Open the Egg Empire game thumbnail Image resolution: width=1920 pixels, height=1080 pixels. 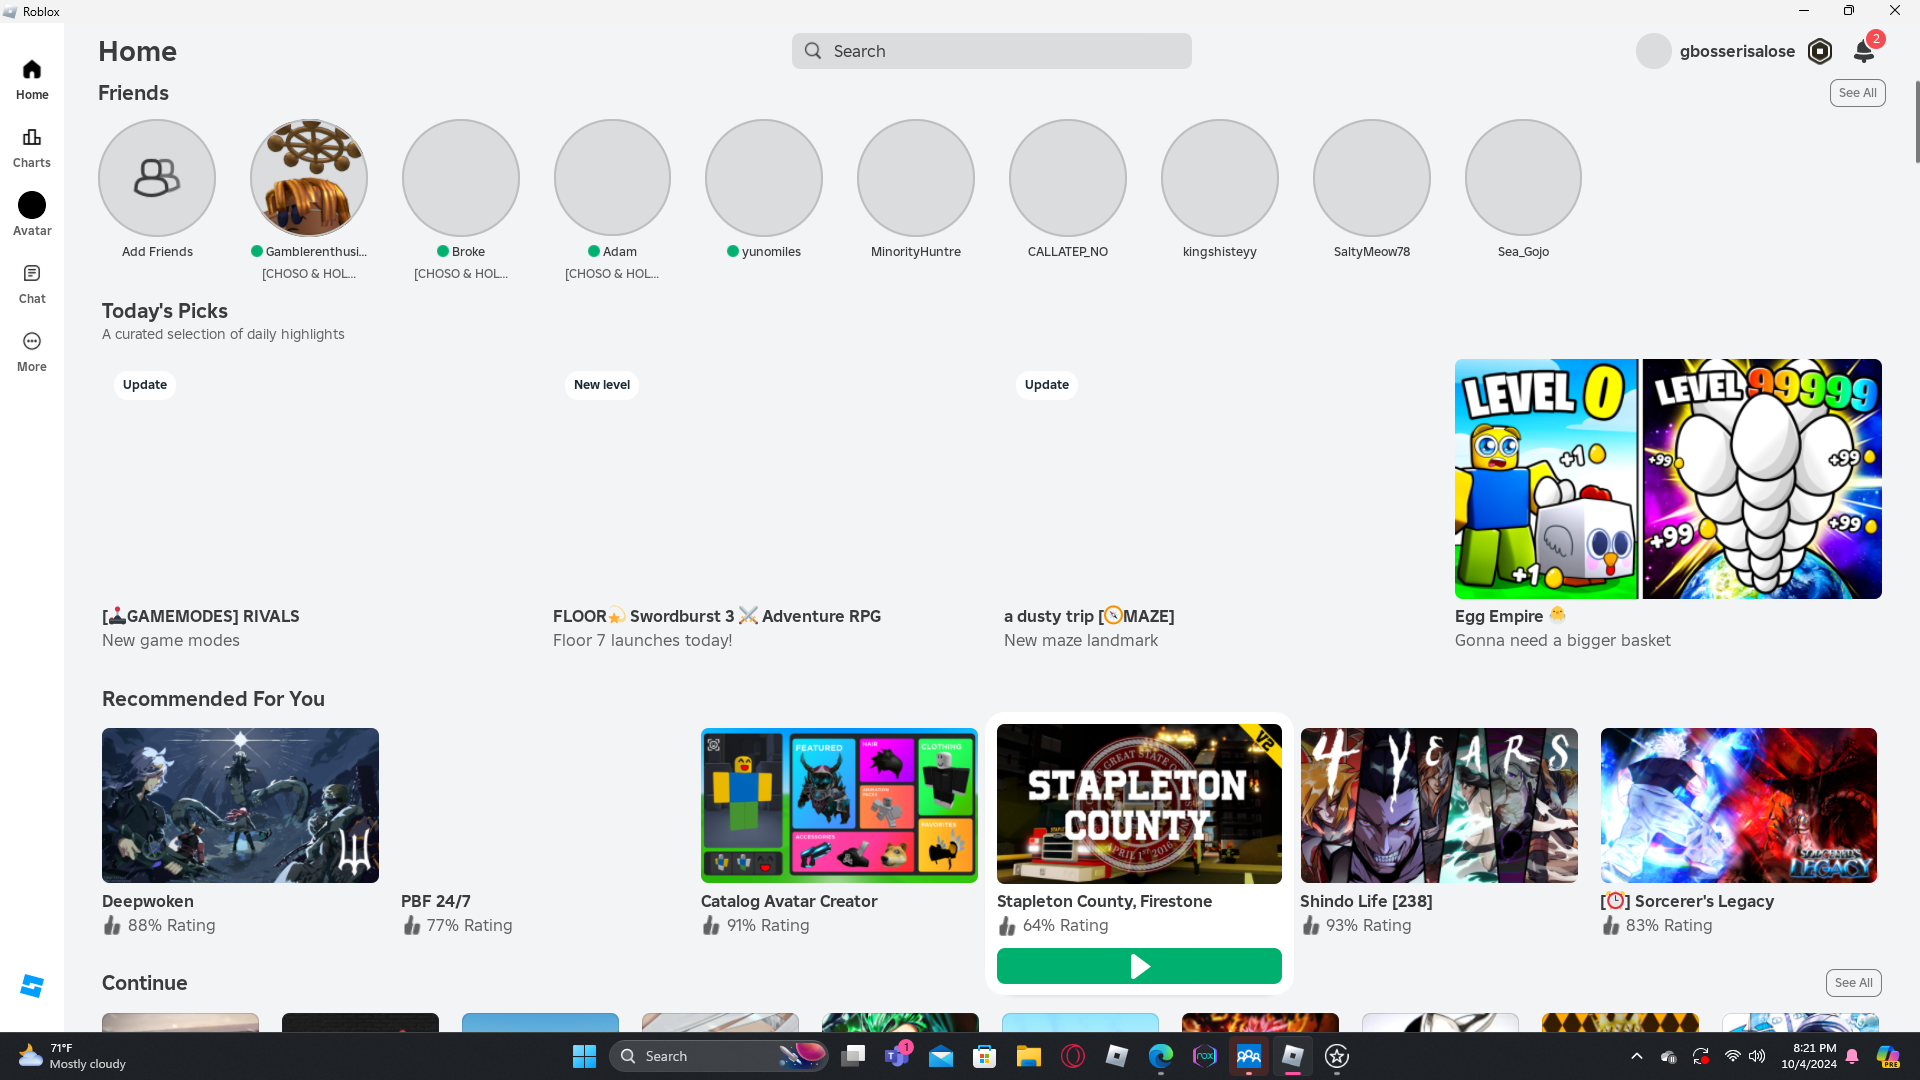coord(1668,479)
